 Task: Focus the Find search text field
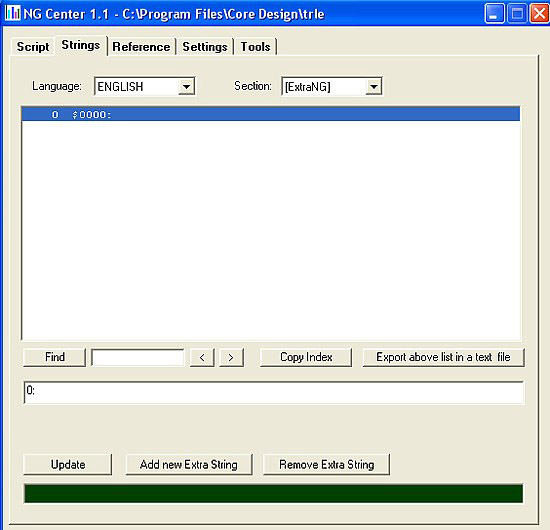click(x=138, y=357)
